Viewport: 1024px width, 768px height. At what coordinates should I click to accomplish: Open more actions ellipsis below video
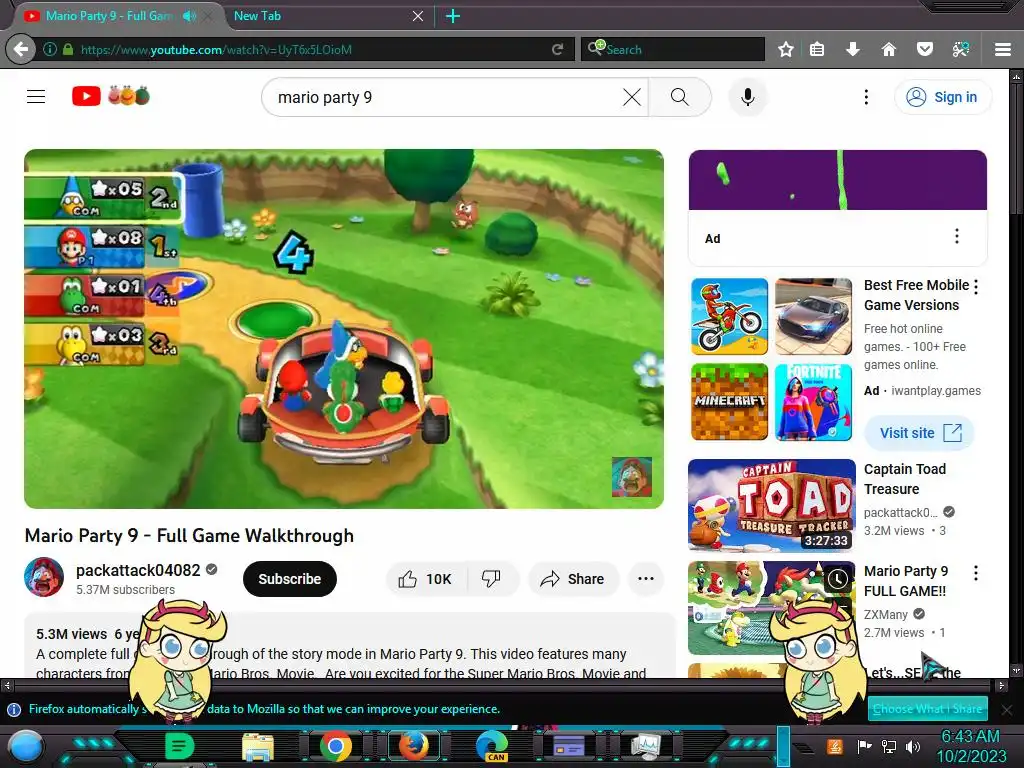click(646, 579)
